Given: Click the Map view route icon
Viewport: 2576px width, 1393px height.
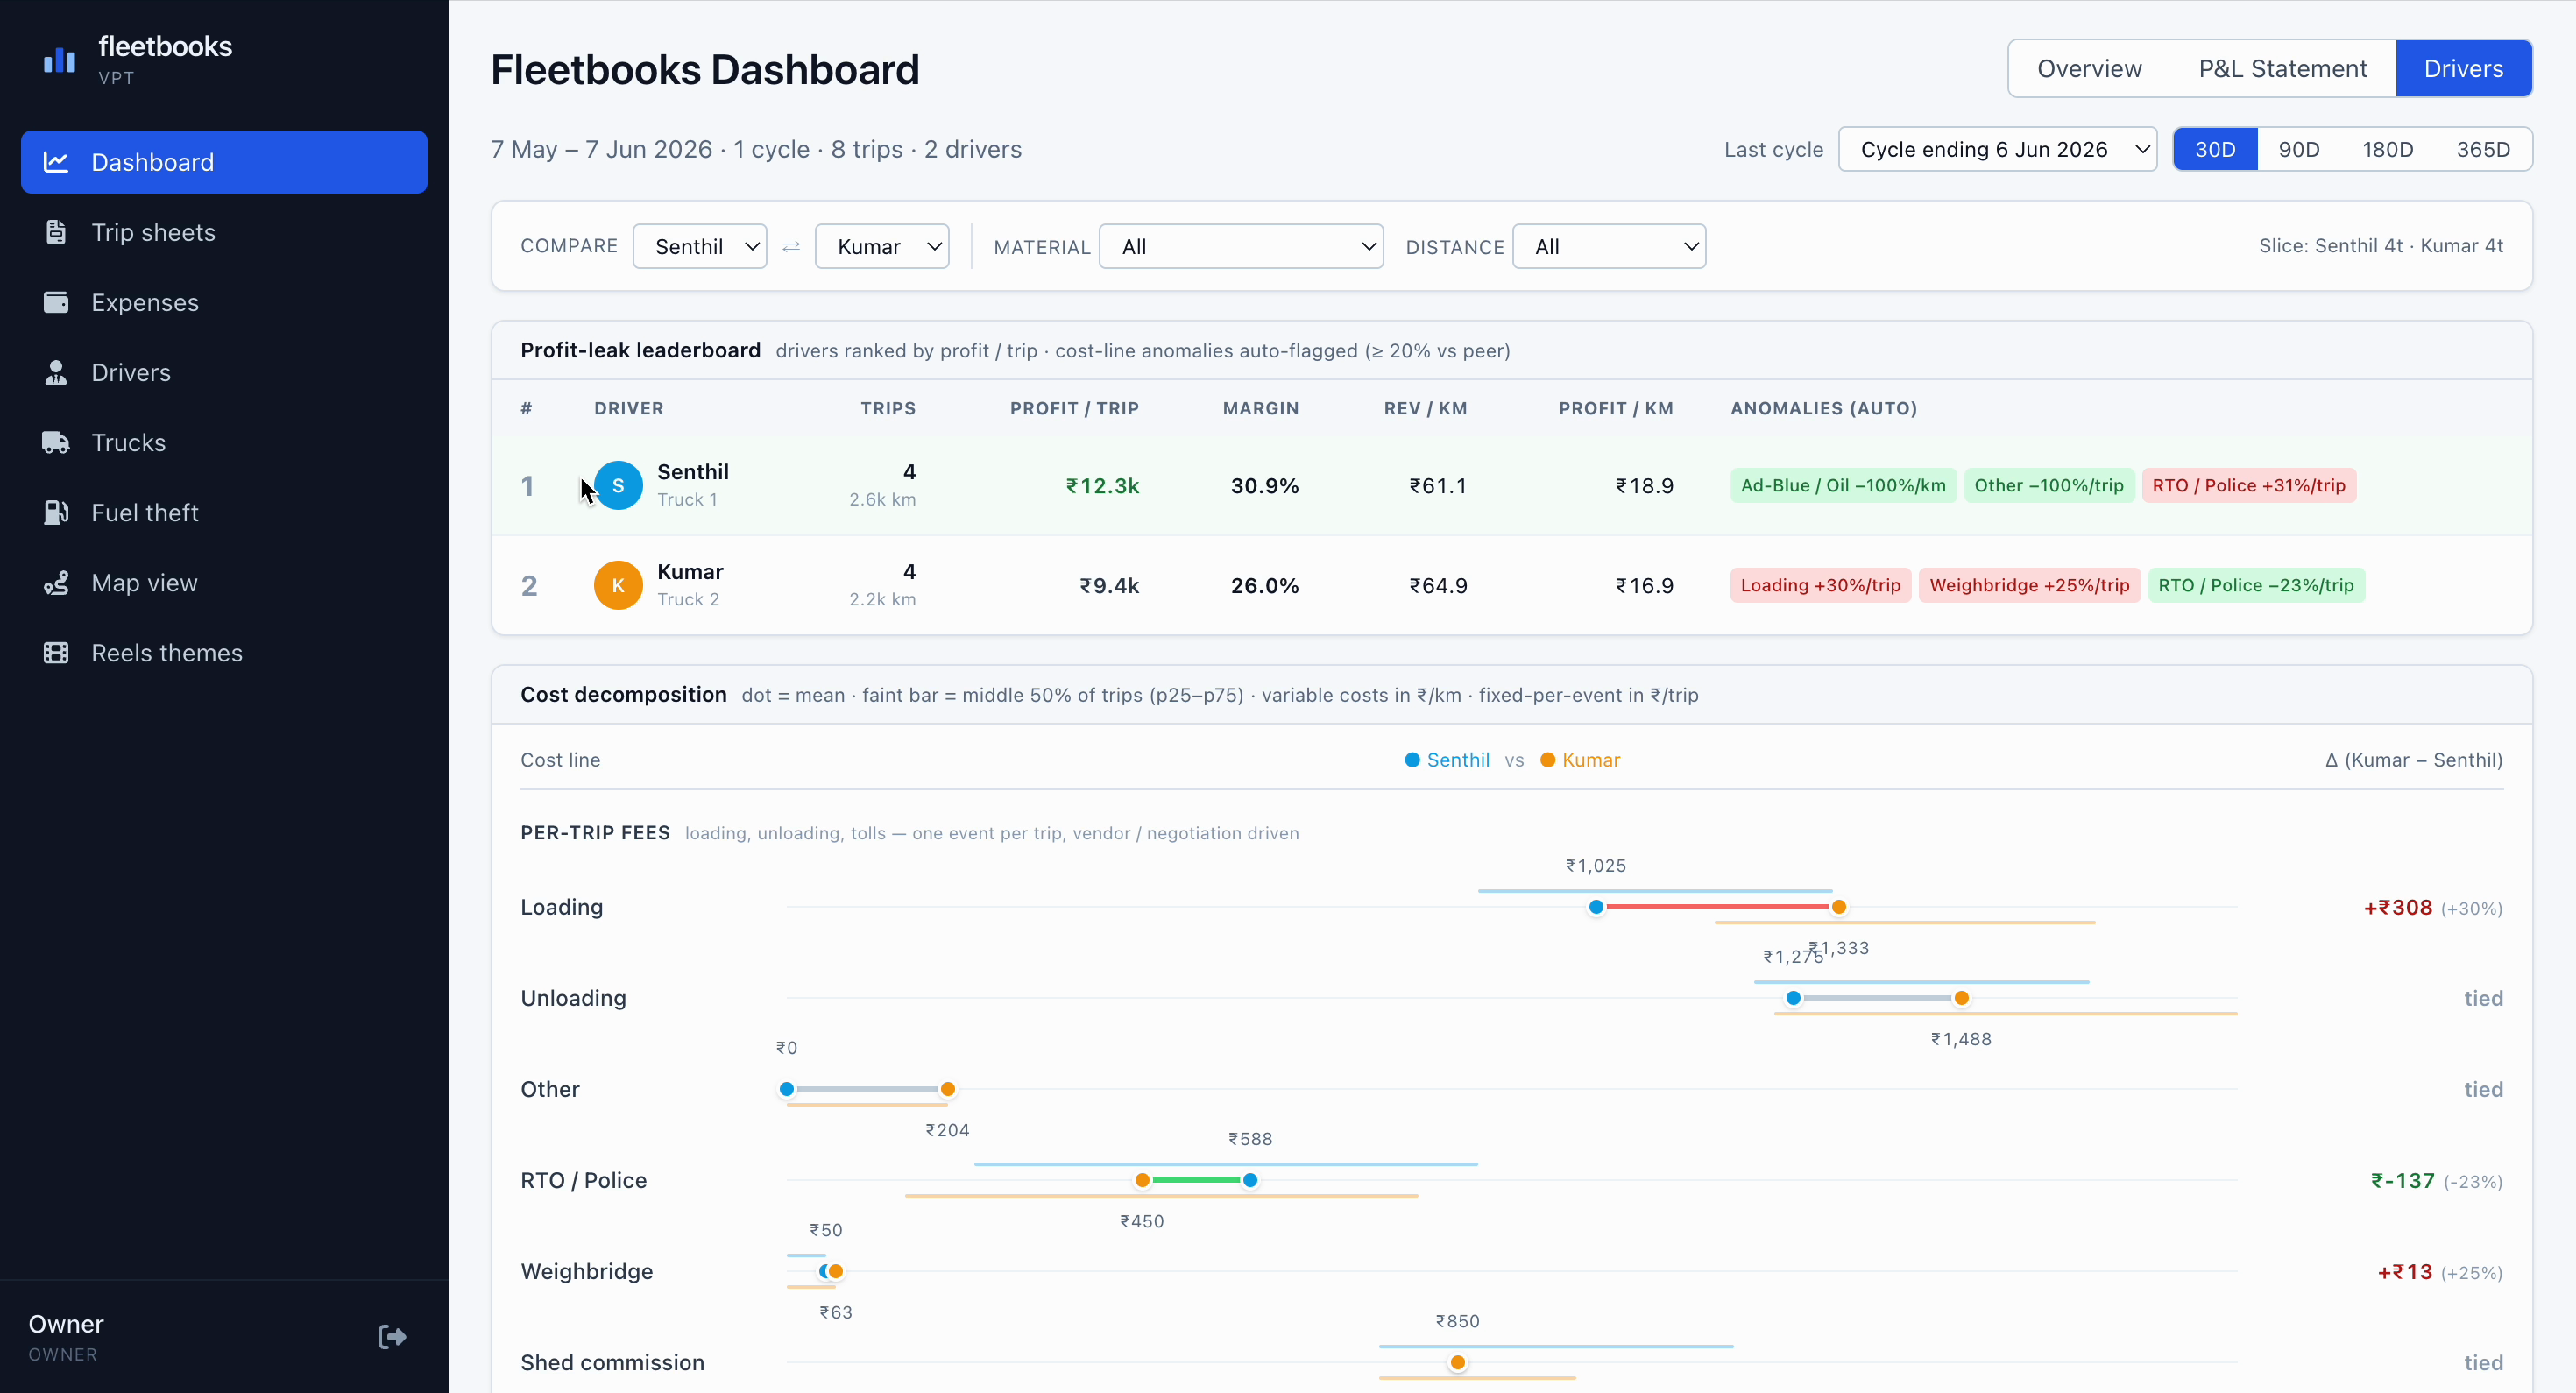Looking at the screenshot, I should coord(56,582).
